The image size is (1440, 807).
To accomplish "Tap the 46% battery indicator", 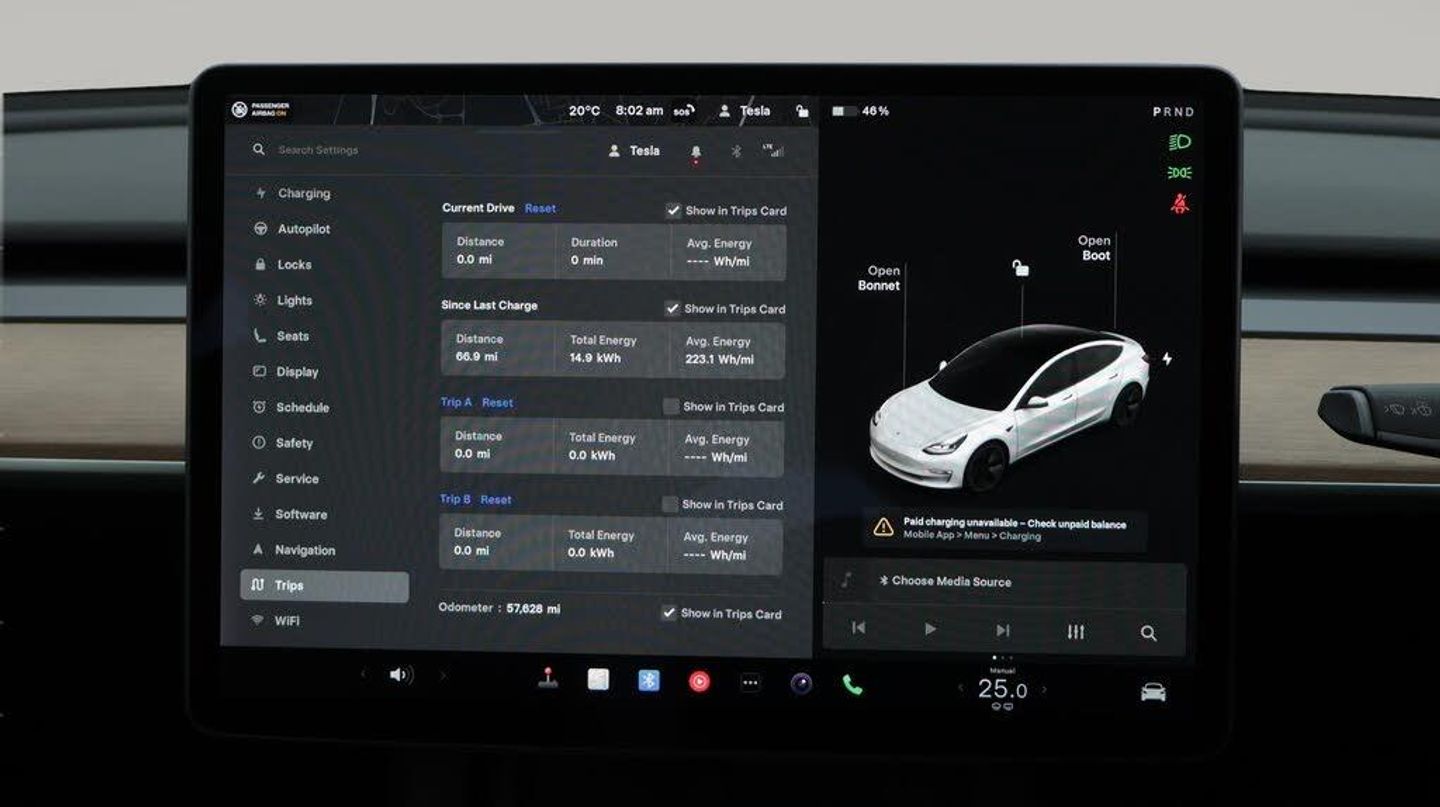I will click(860, 111).
